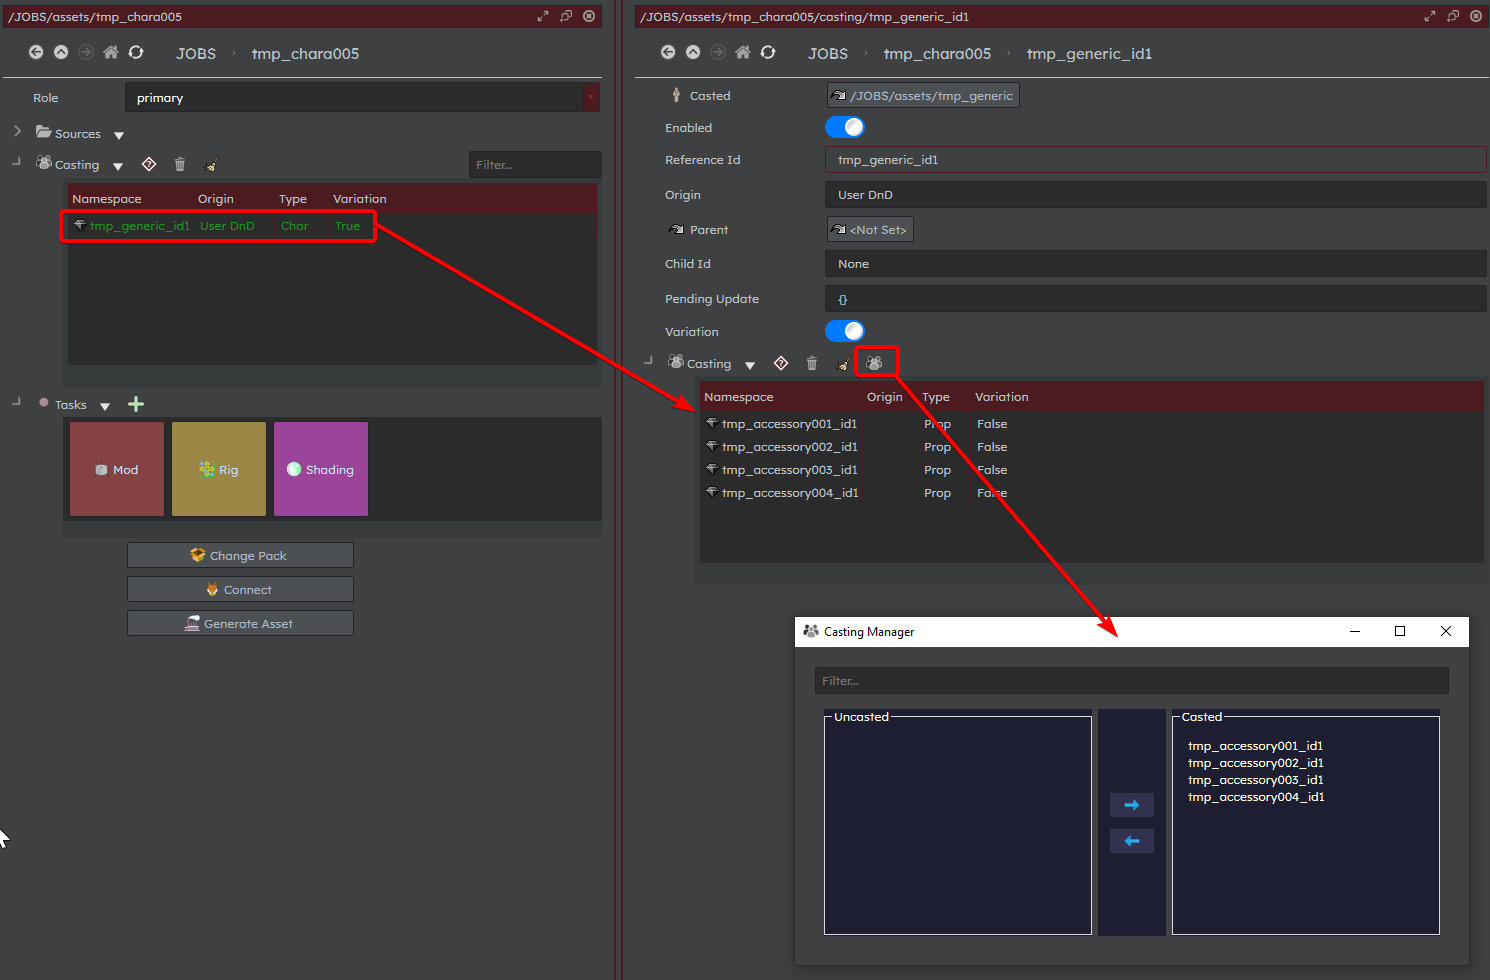Expand the Sources section chevron
The image size is (1490, 980).
point(17,131)
